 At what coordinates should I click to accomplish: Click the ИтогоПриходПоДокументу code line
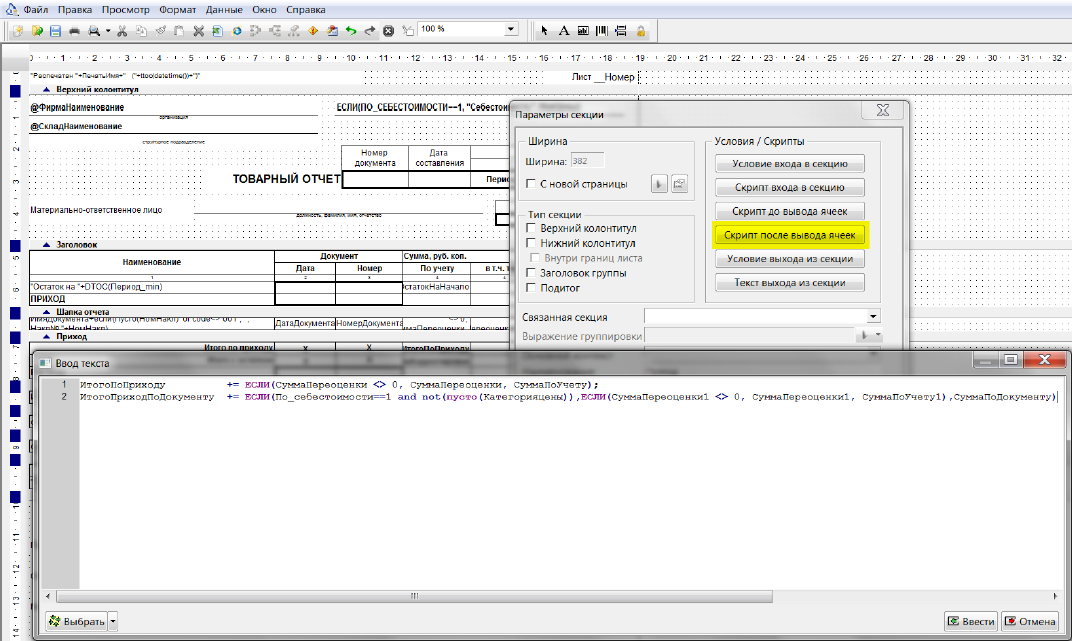click(567, 396)
